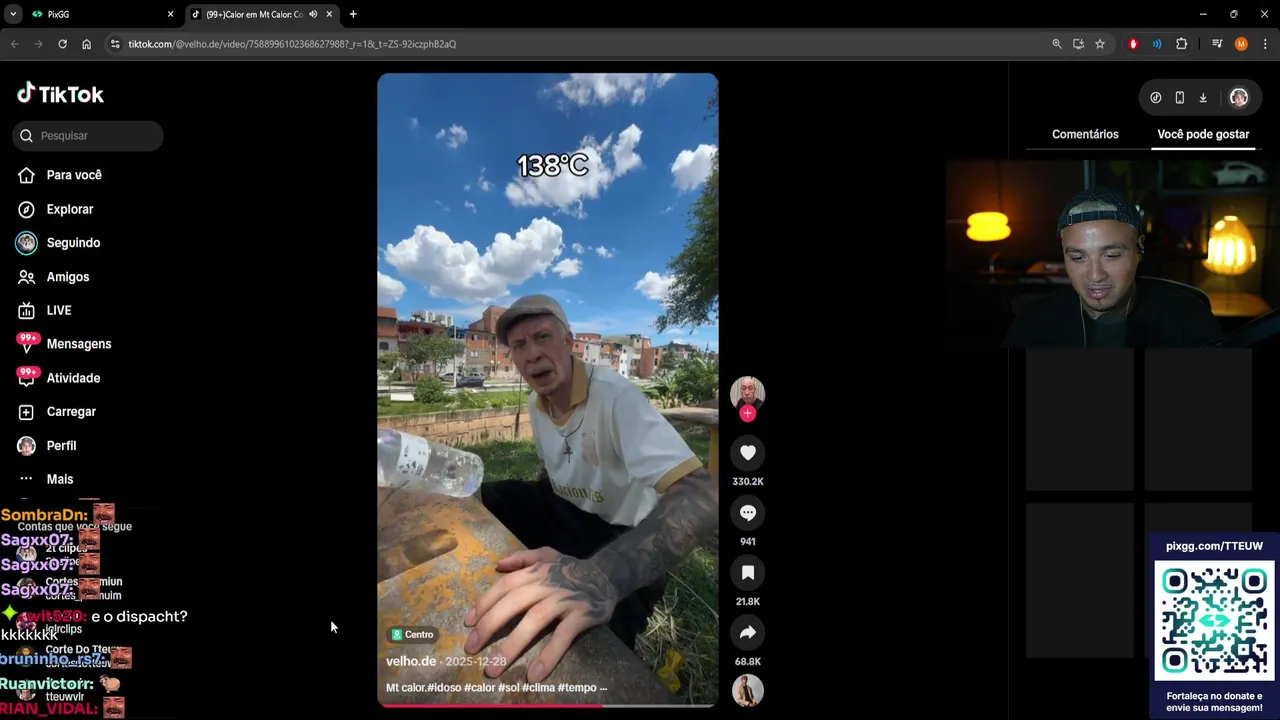Click the #idoso hashtag
This screenshot has height=720, width=1280.
[445, 688]
